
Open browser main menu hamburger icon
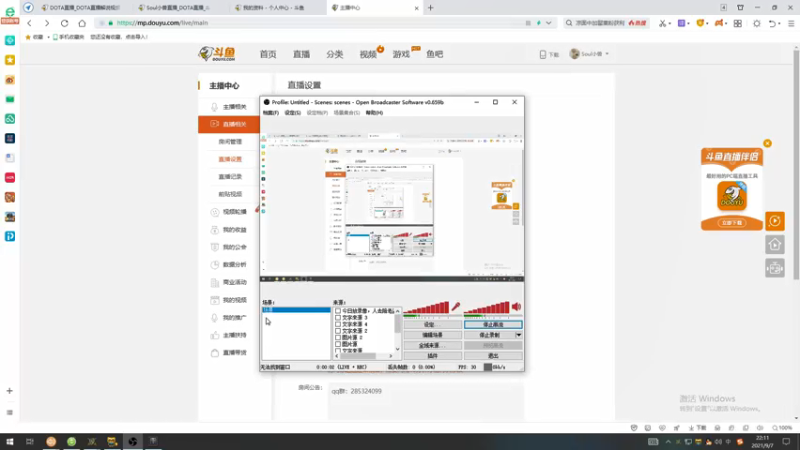(791, 23)
